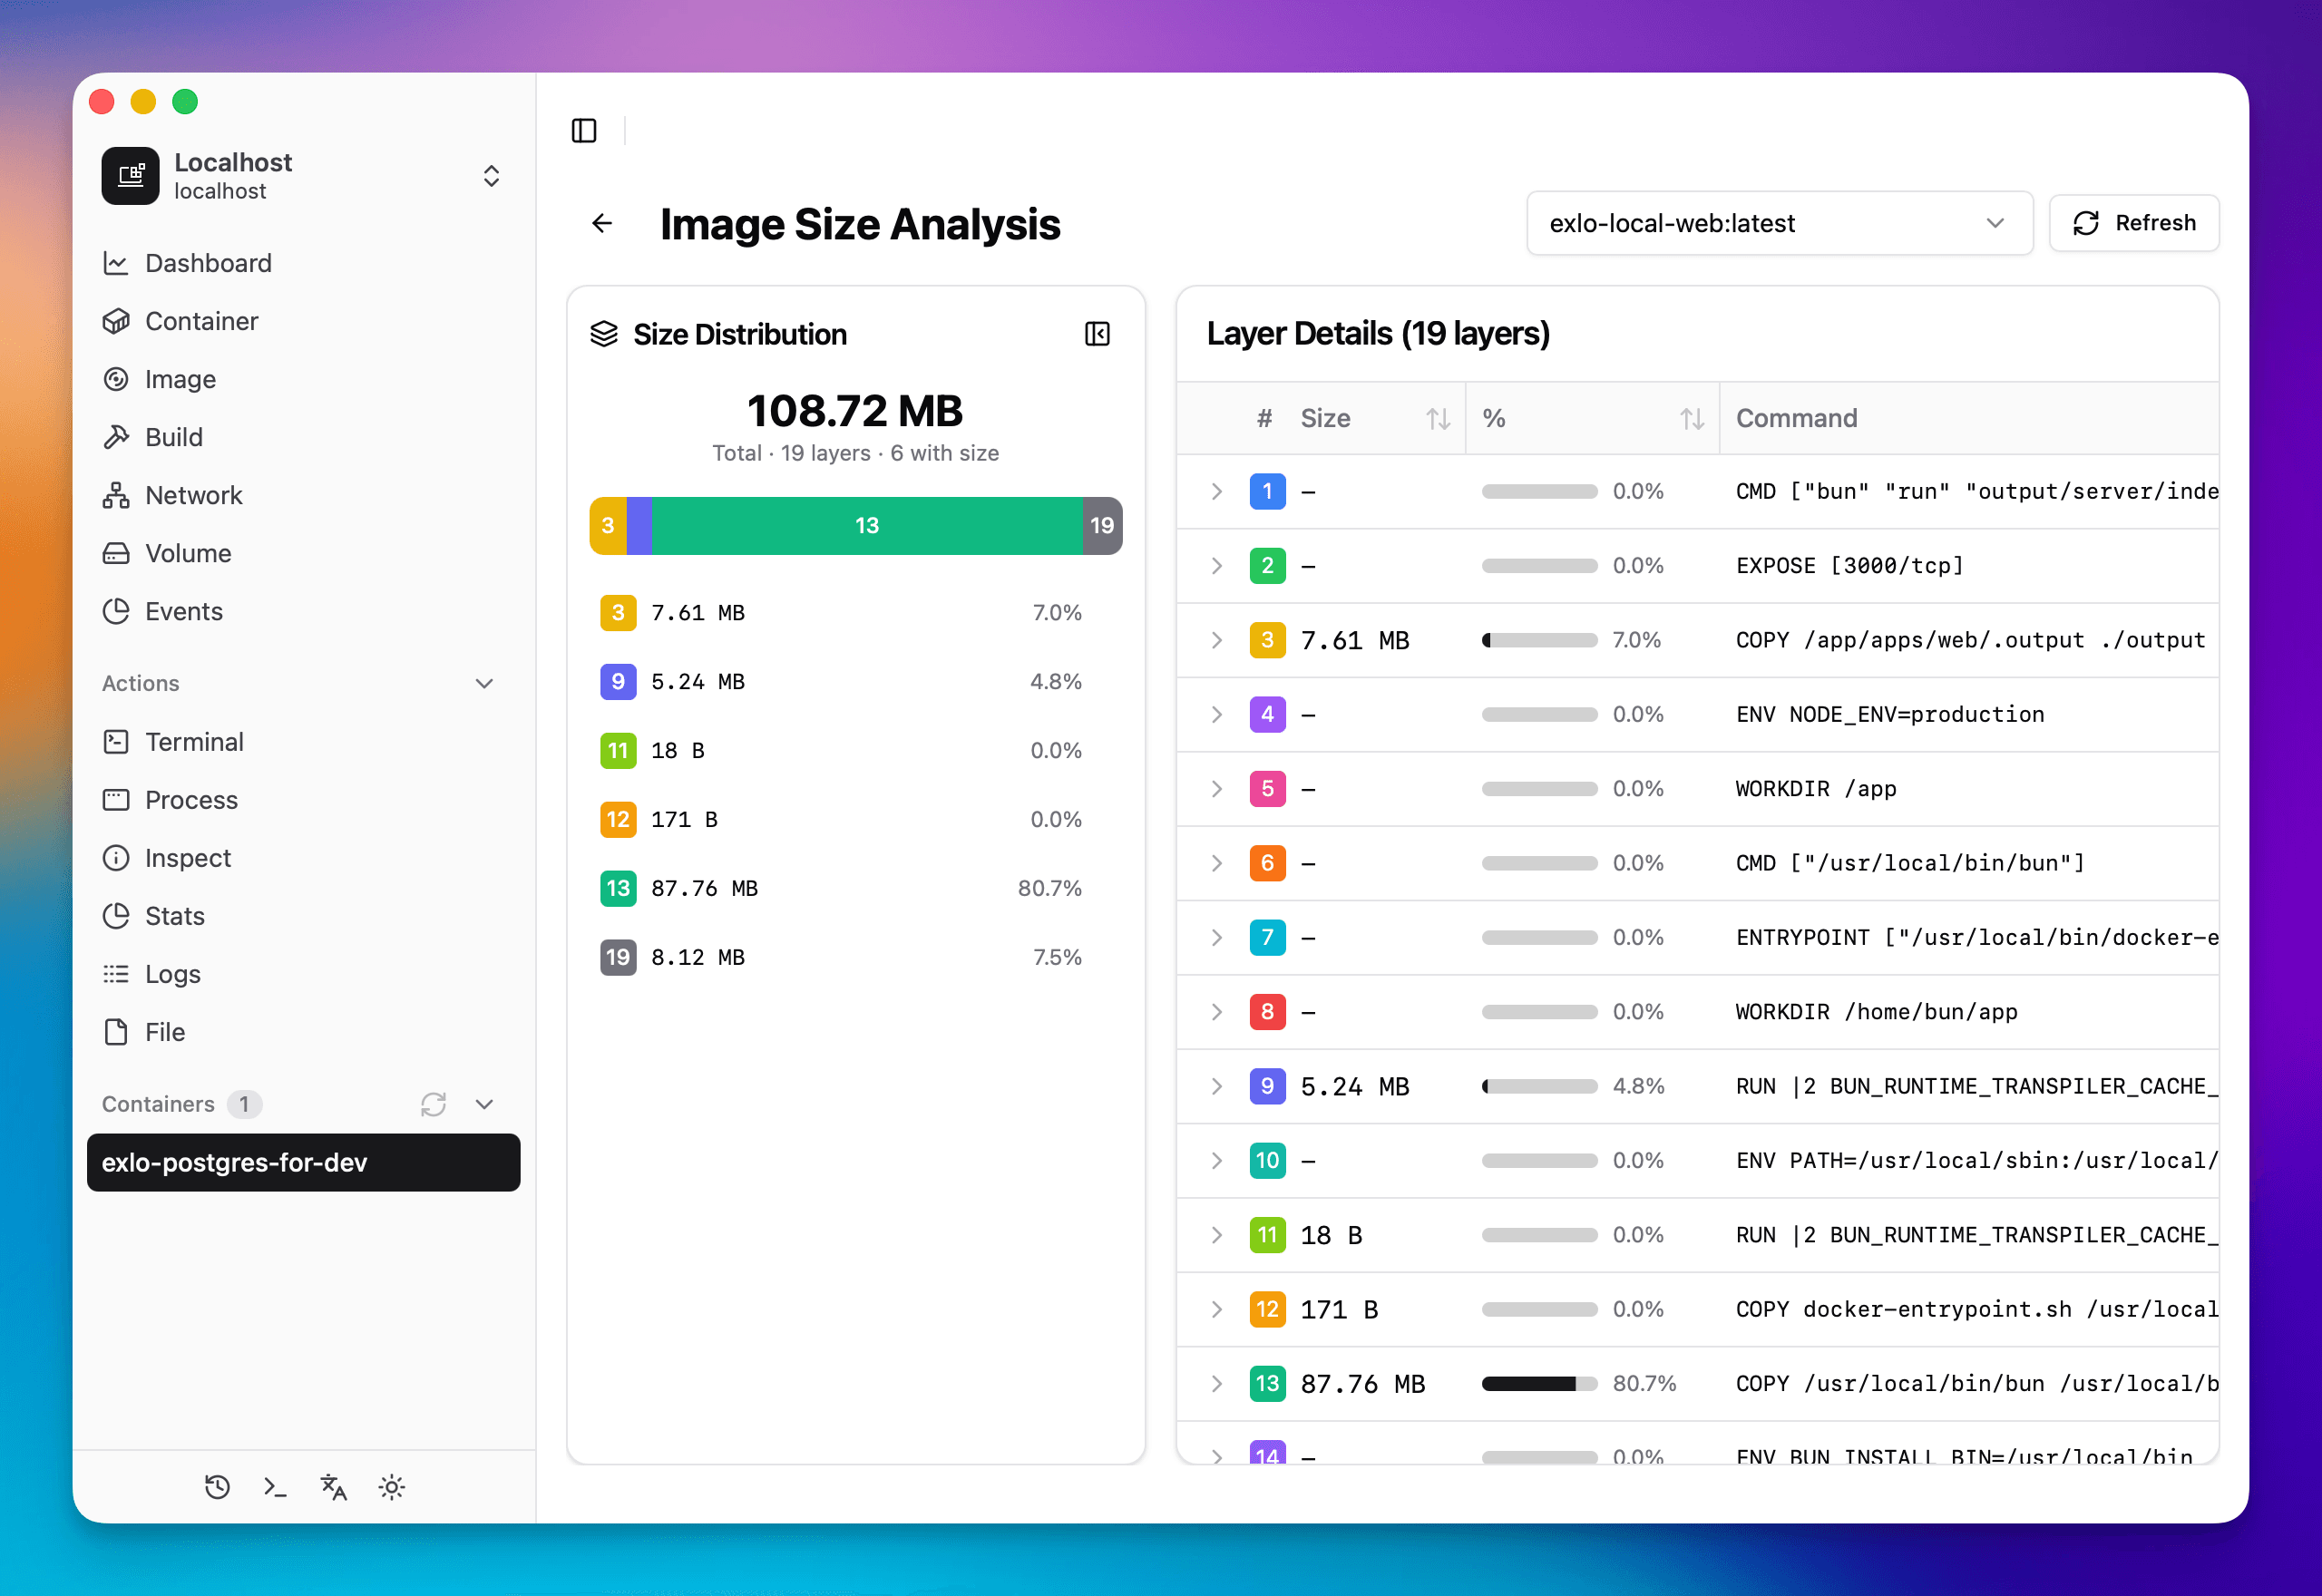Toggle light/dark theme via the sun icon

tap(391, 1487)
